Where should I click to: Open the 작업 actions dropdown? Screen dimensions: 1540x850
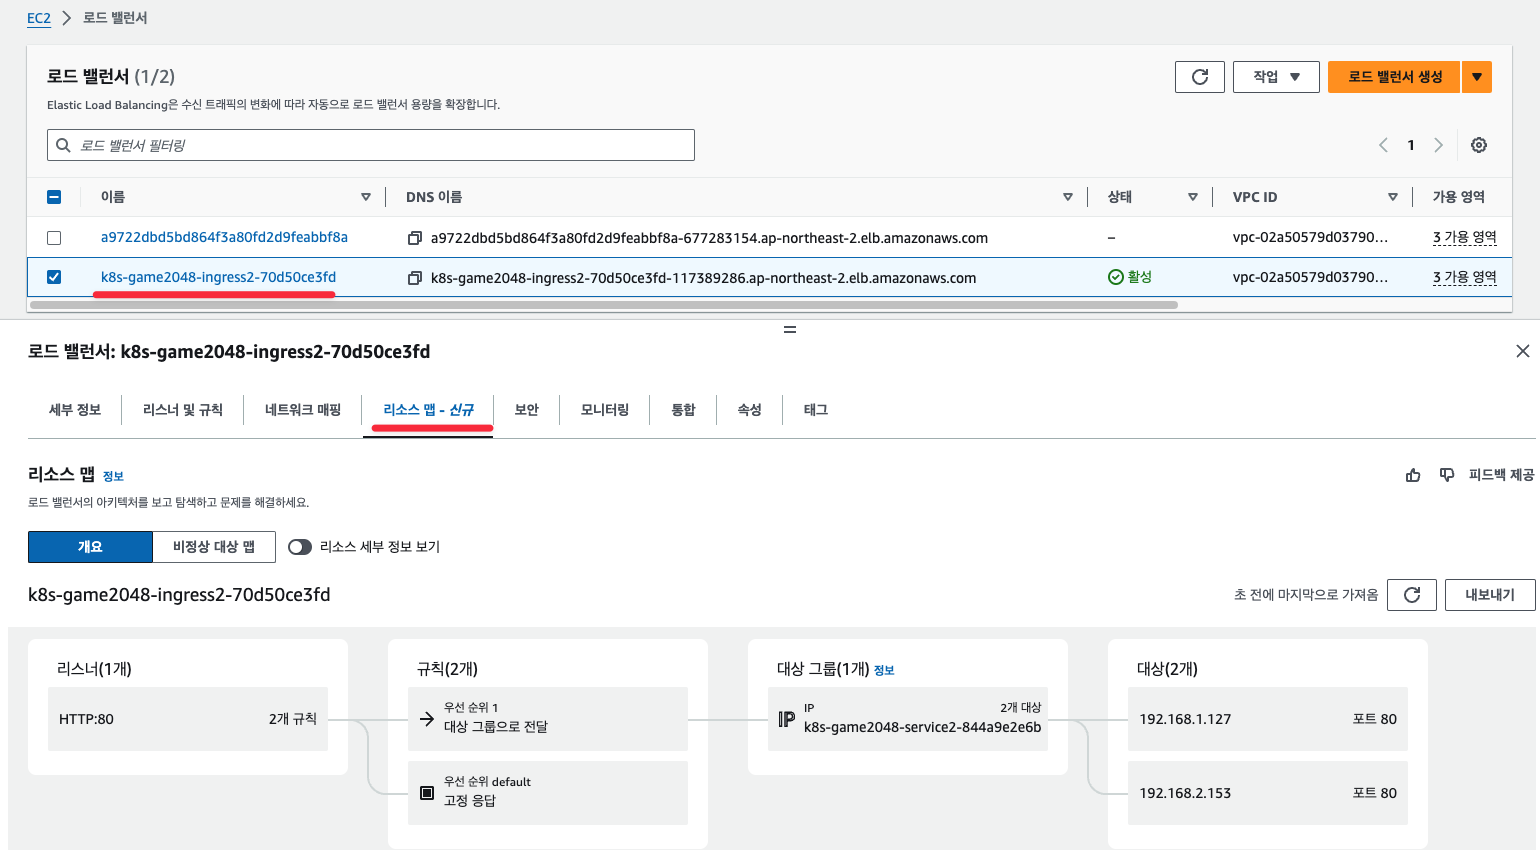[x=1276, y=77]
